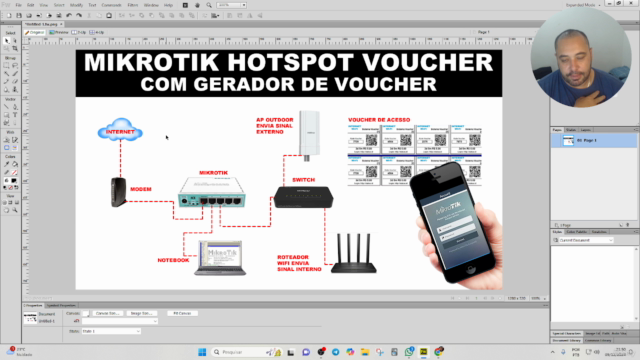Close the document tab

tap(61, 24)
